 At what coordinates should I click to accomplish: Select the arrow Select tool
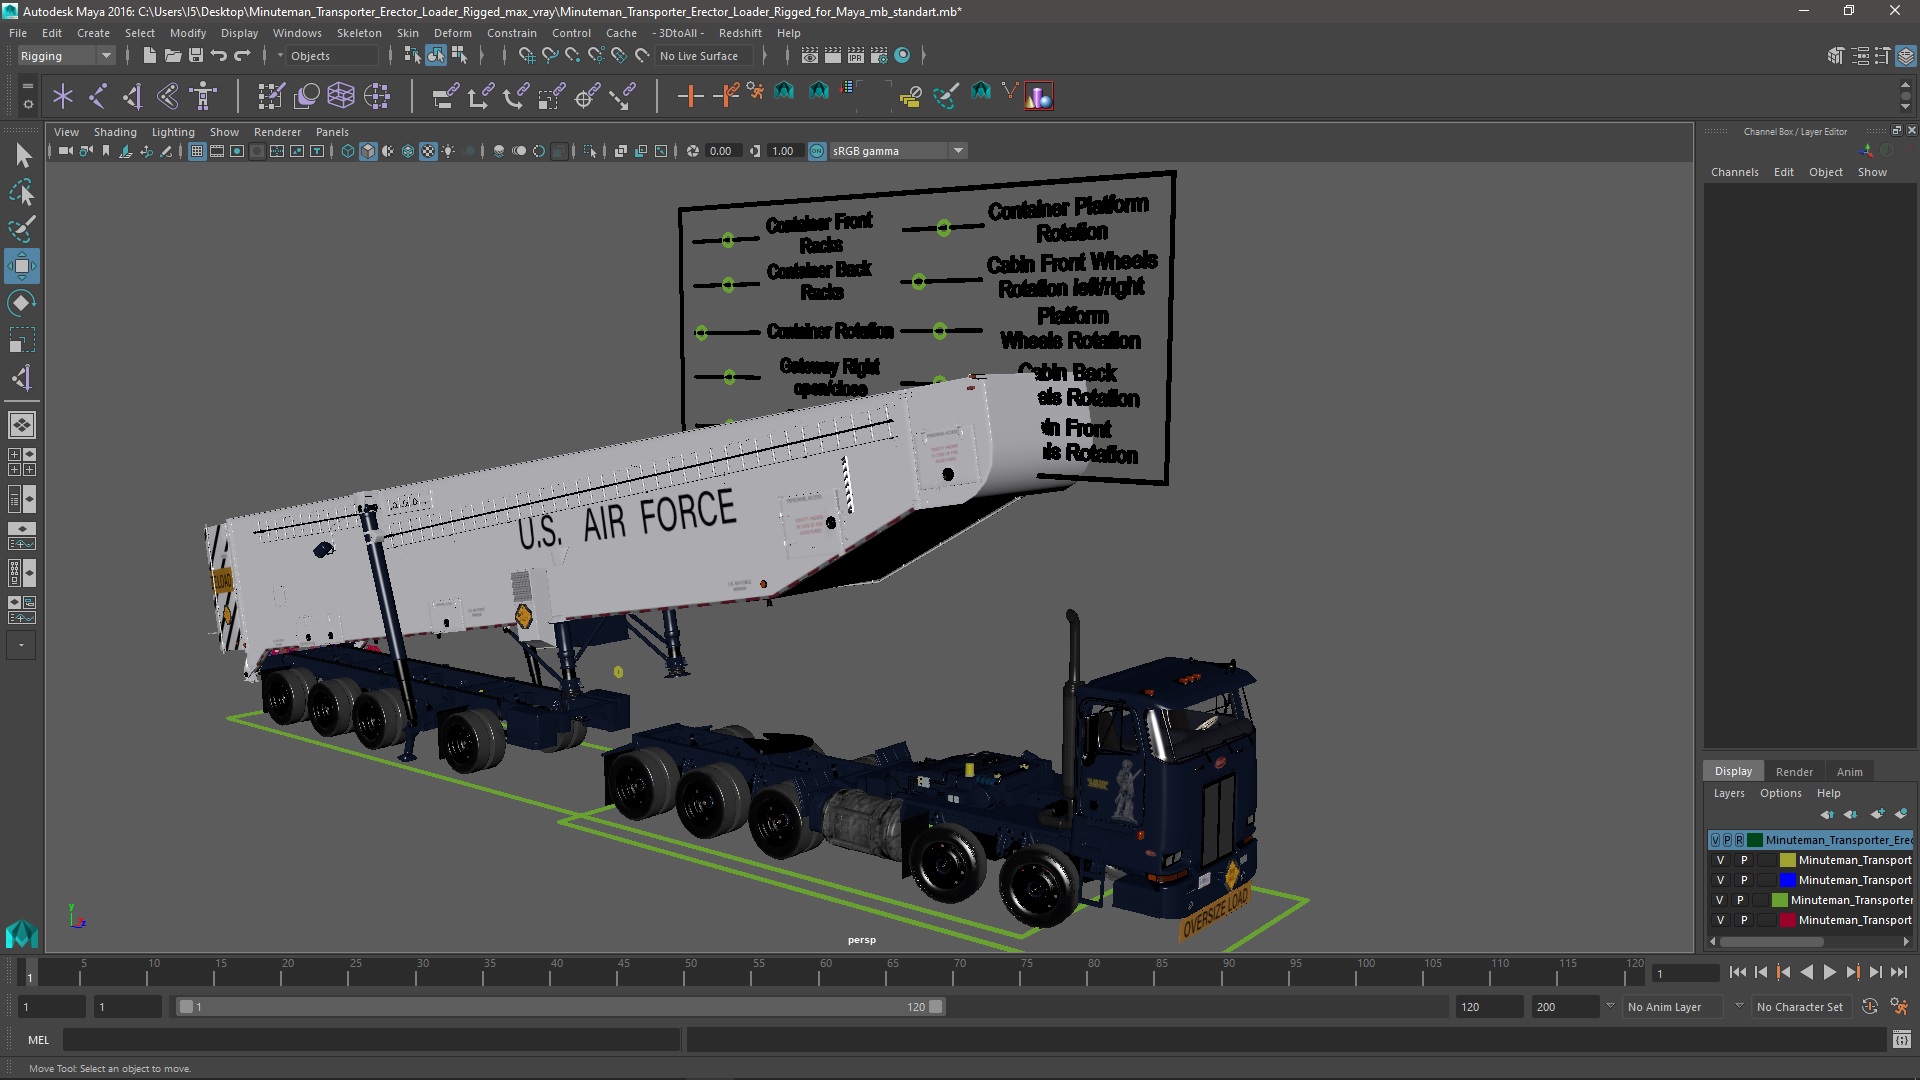coord(22,155)
